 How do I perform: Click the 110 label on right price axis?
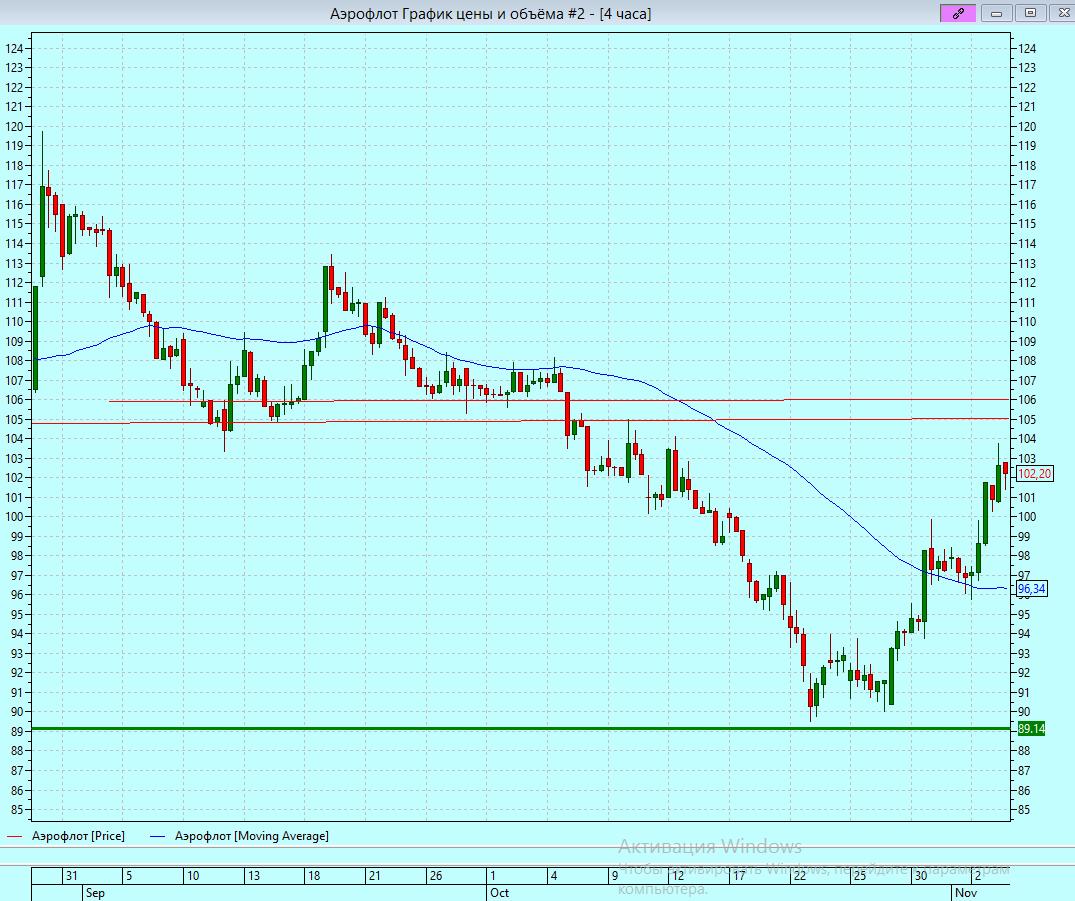tap(1027, 322)
